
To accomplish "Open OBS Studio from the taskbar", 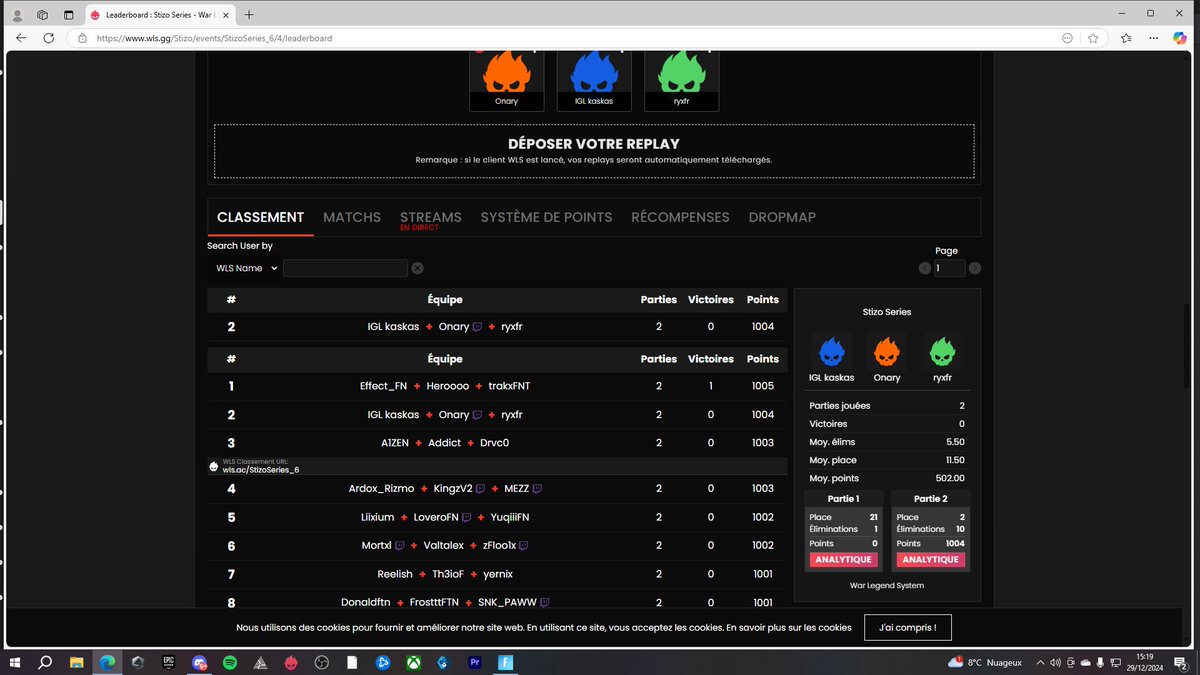I will click(x=321, y=662).
